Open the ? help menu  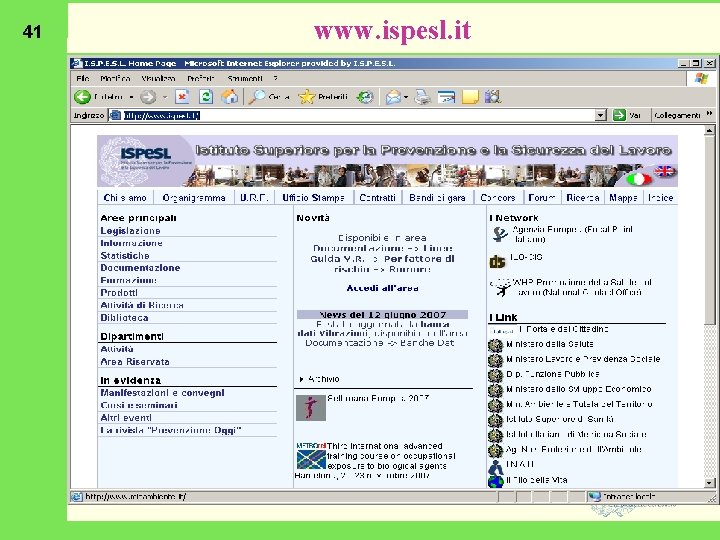276,79
